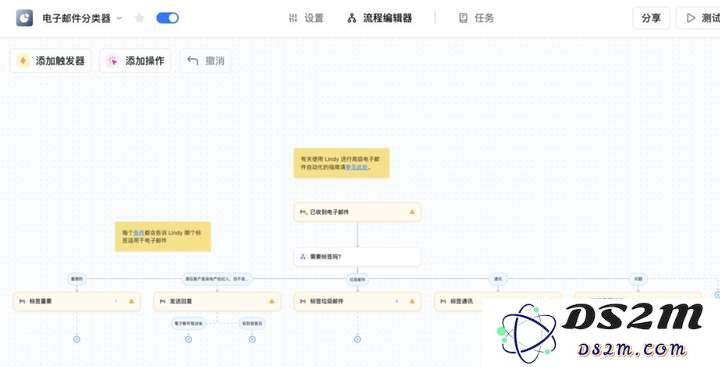Switch to the 流程编辑器 tab

click(x=380, y=18)
